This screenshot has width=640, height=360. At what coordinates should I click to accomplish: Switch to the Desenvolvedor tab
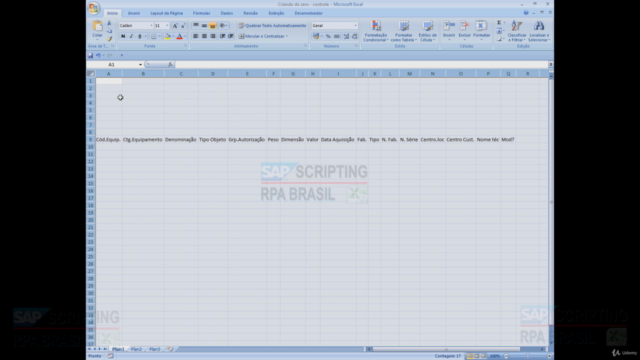(308, 13)
